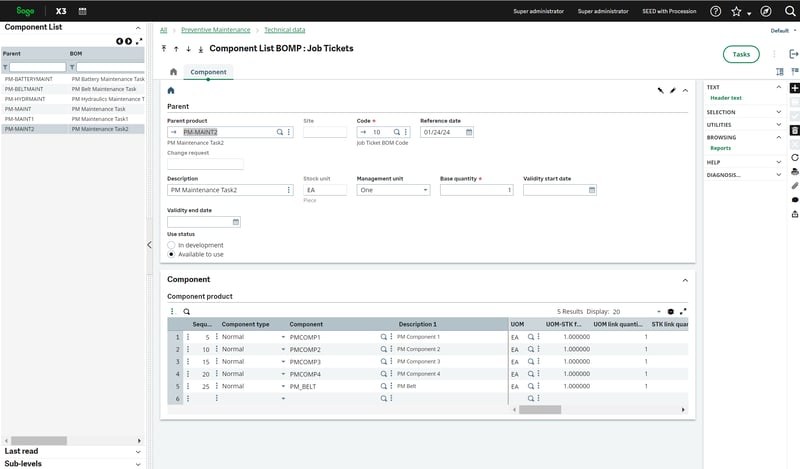Select the In development radio button
Viewport: 800px width, 469px height.
pos(171,245)
